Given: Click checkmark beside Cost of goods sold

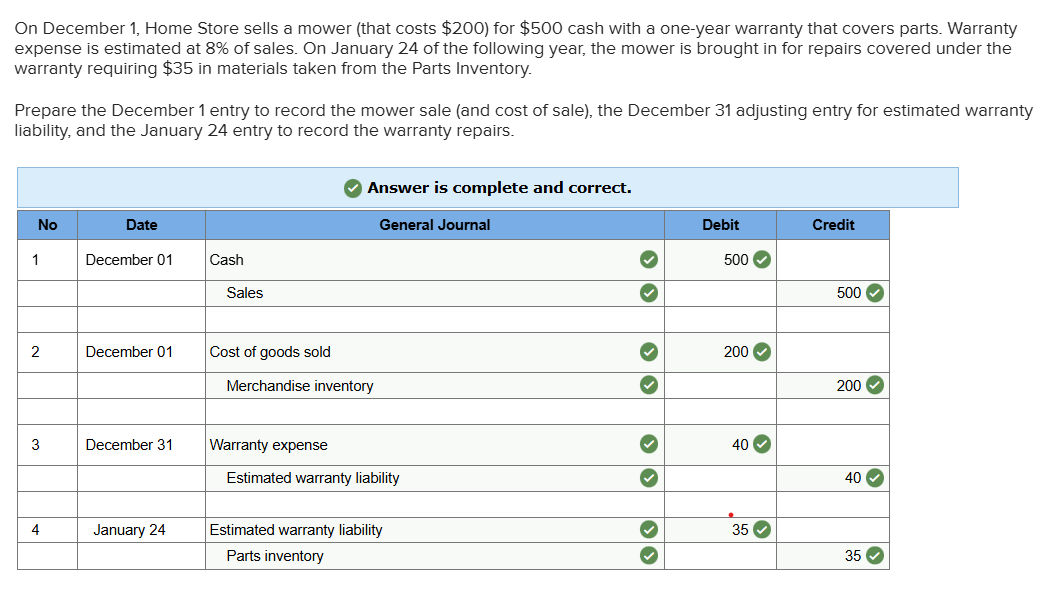Looking at the screenshot, I should click(x=649, y=352).
